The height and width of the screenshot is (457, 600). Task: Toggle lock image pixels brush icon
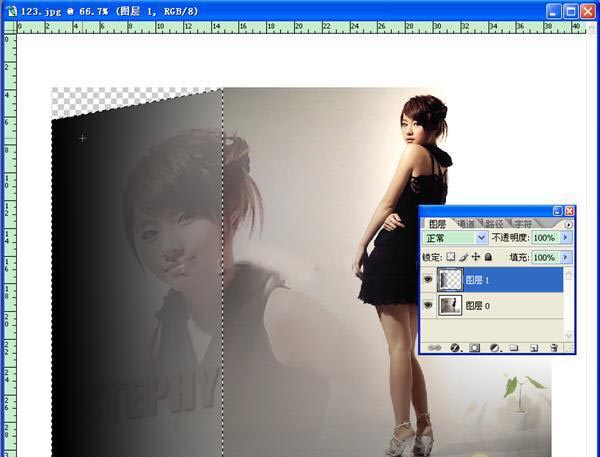pos(463,257)
